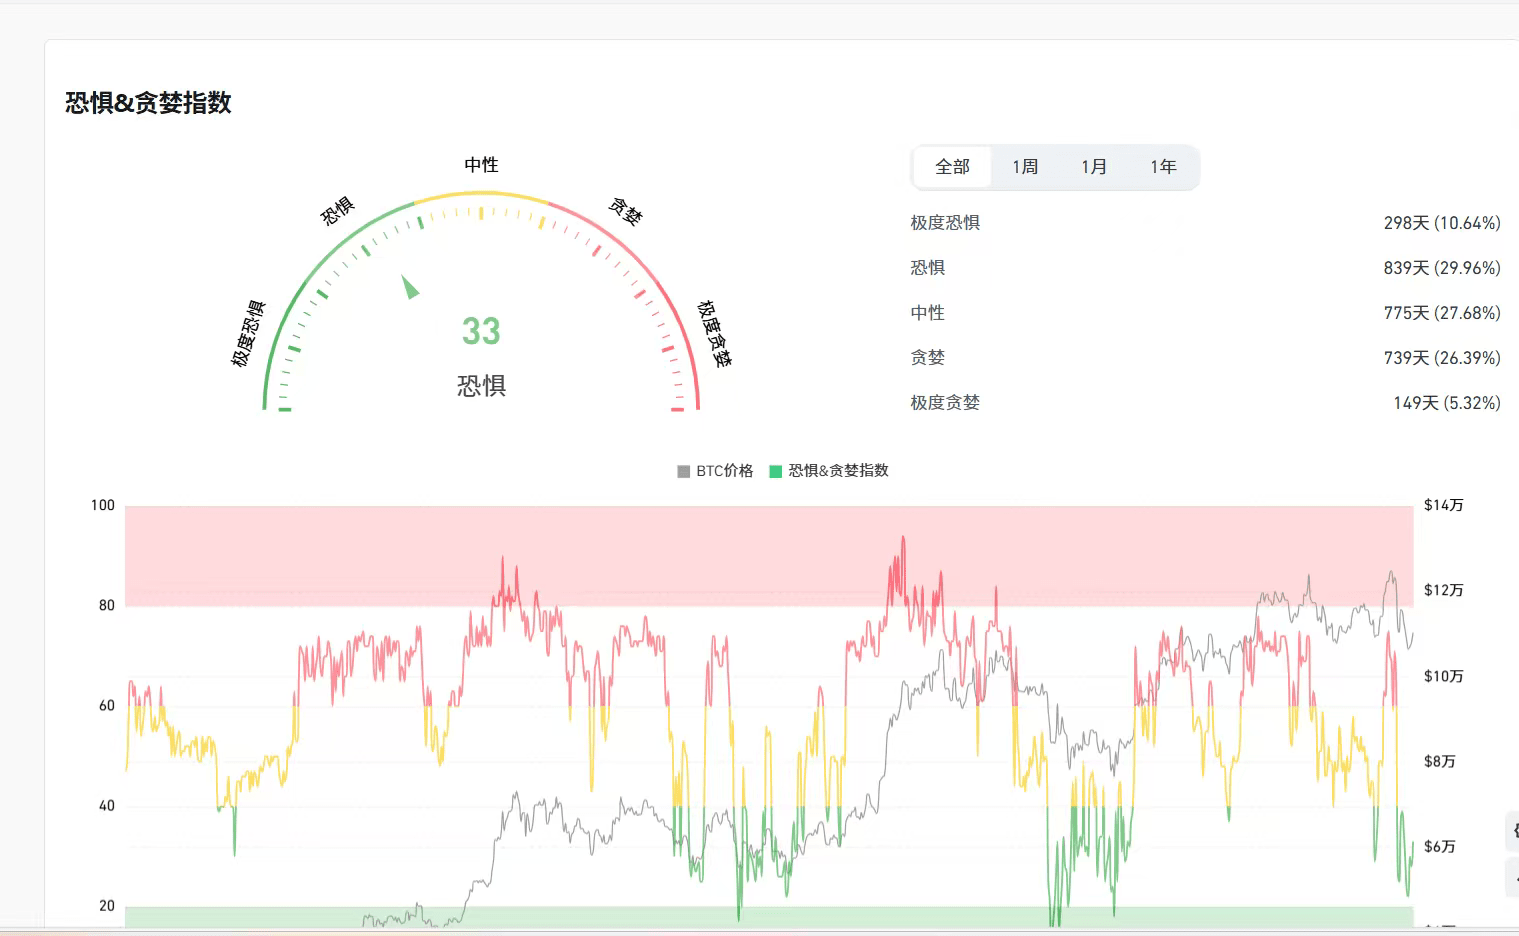Screen dimensions: 1519x936
Task: Select the 739天 (26.39%) greed statistic
Action: 1441,358
